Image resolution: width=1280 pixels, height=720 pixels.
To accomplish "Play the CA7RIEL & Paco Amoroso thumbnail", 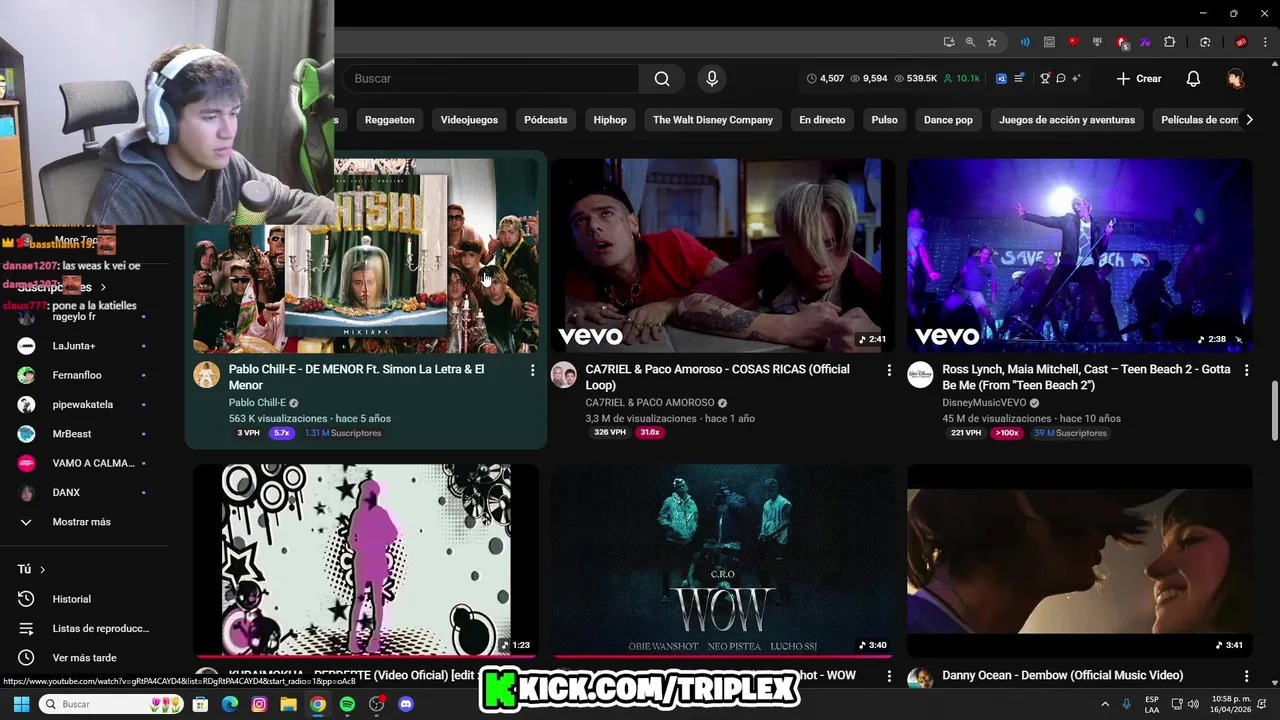I will (723, 255).
